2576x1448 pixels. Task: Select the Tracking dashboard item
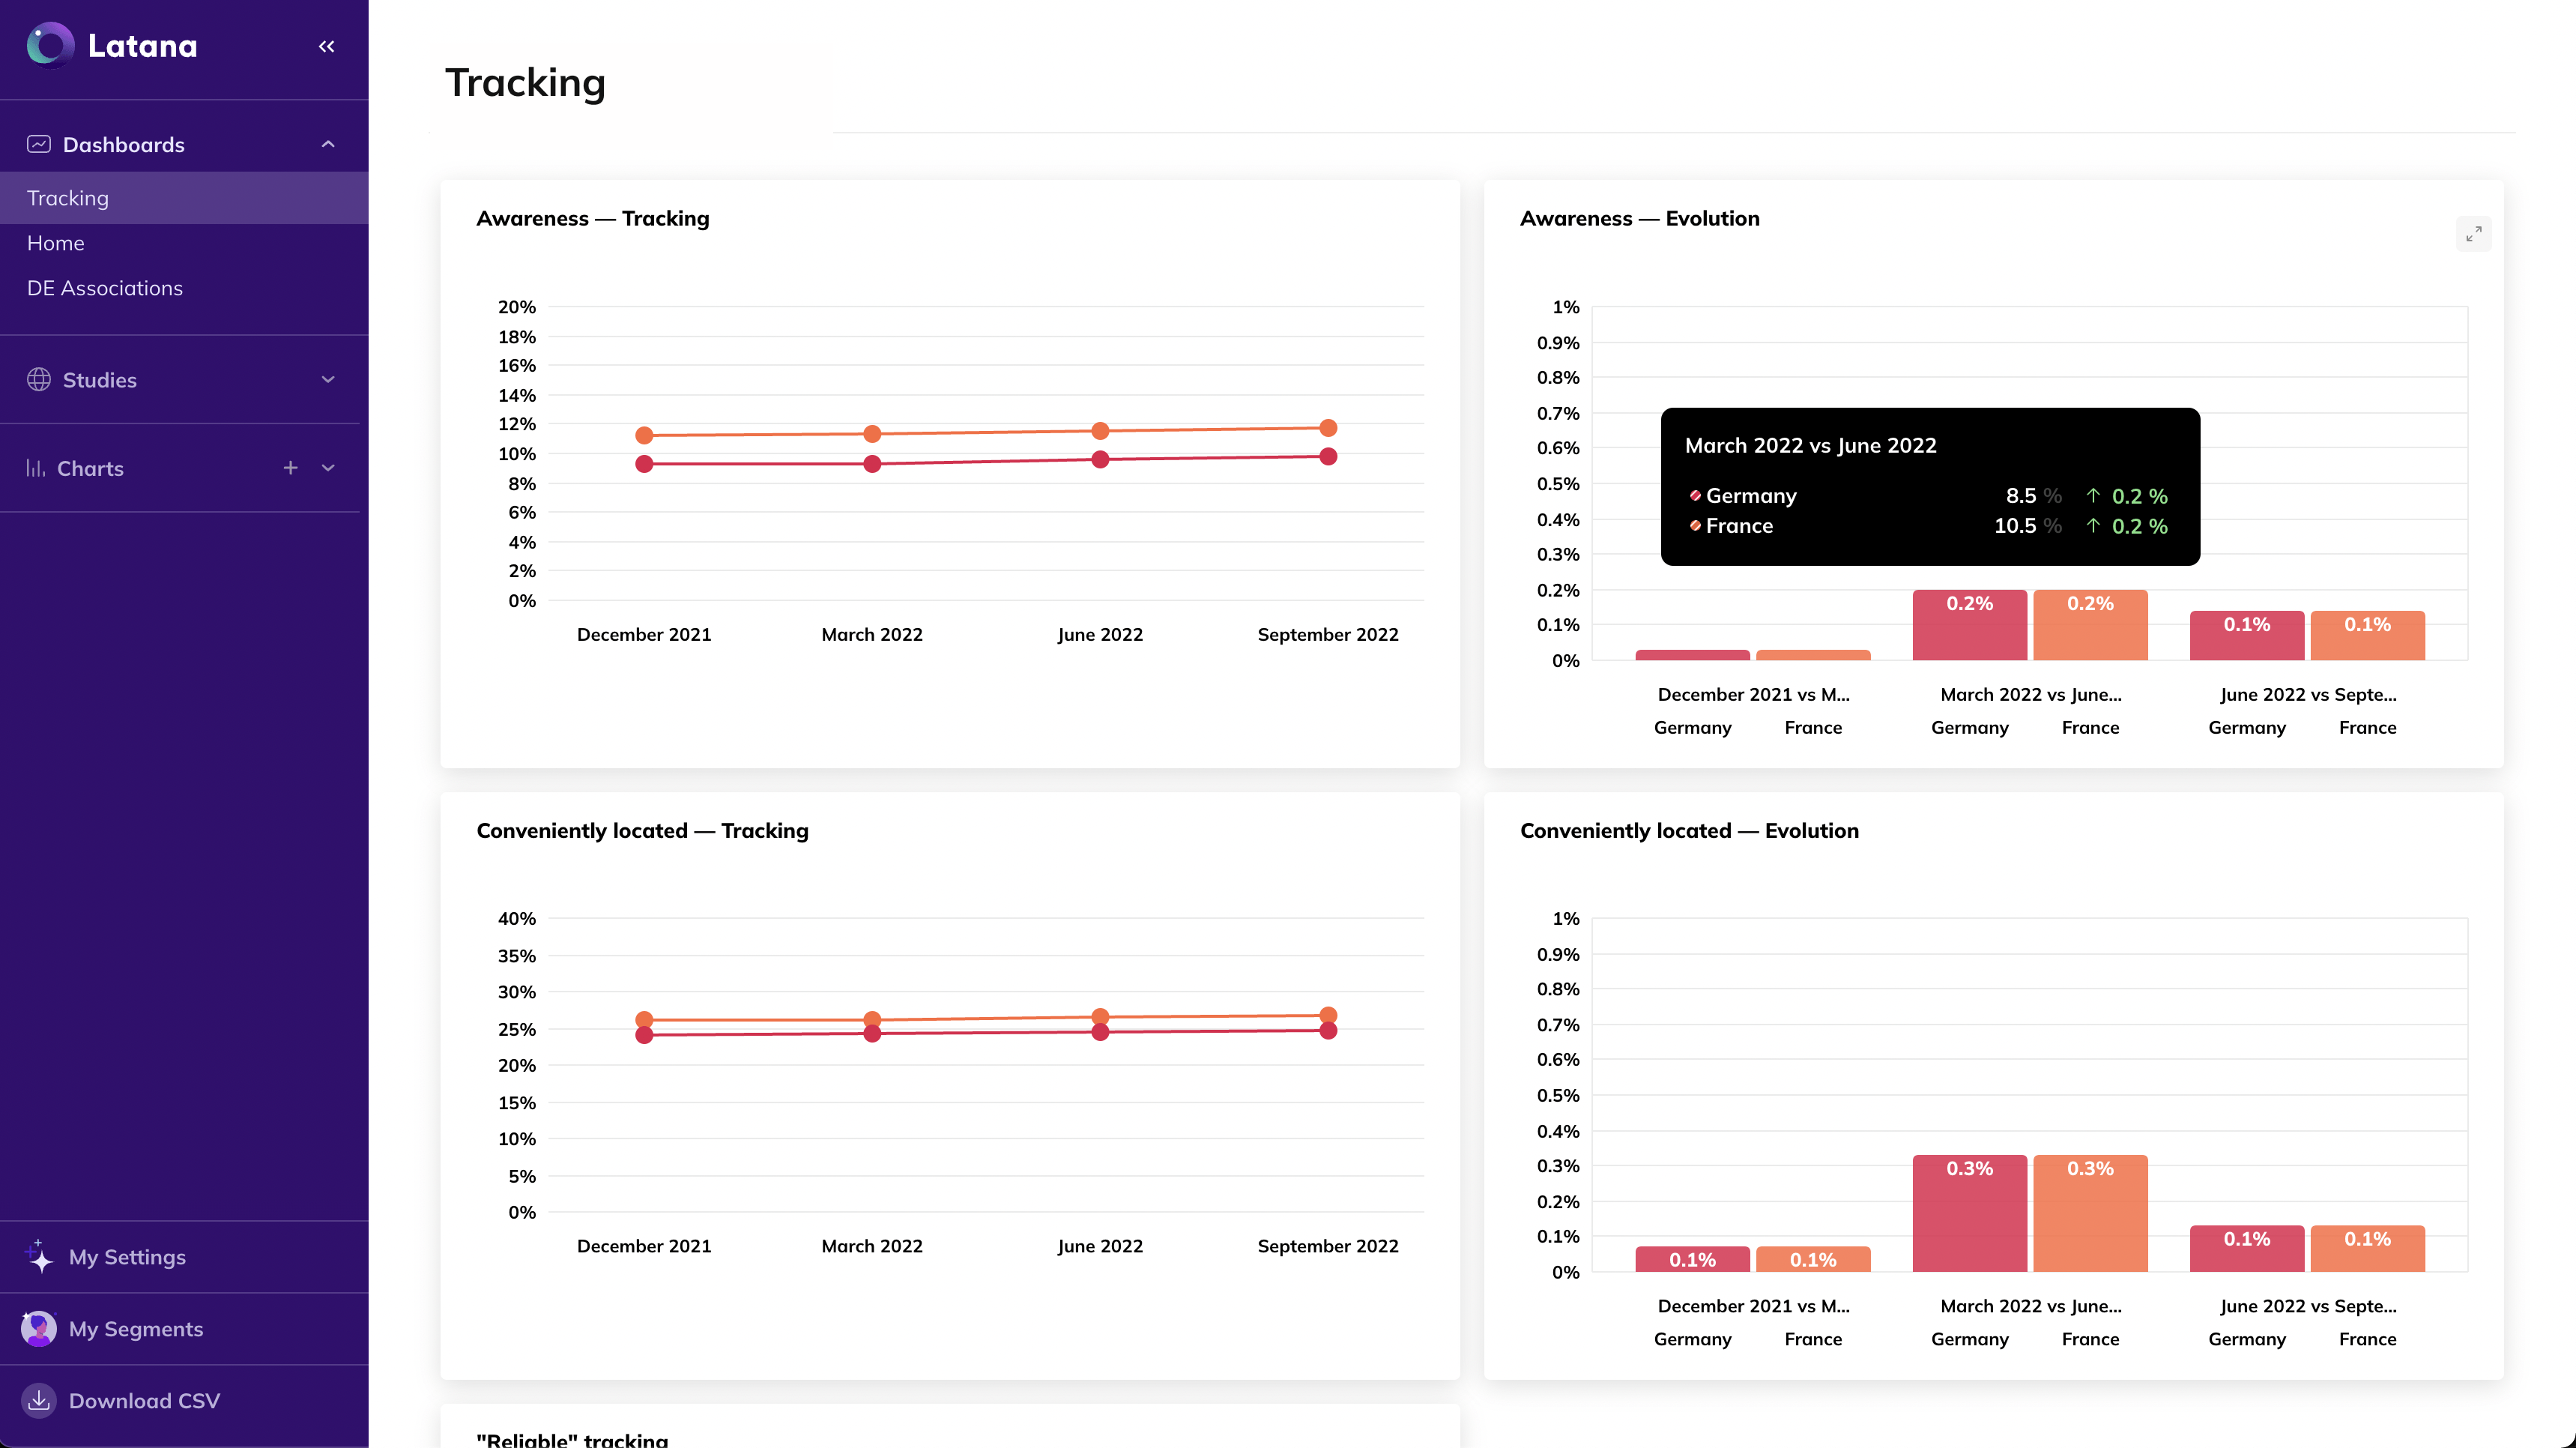(184, 198)
